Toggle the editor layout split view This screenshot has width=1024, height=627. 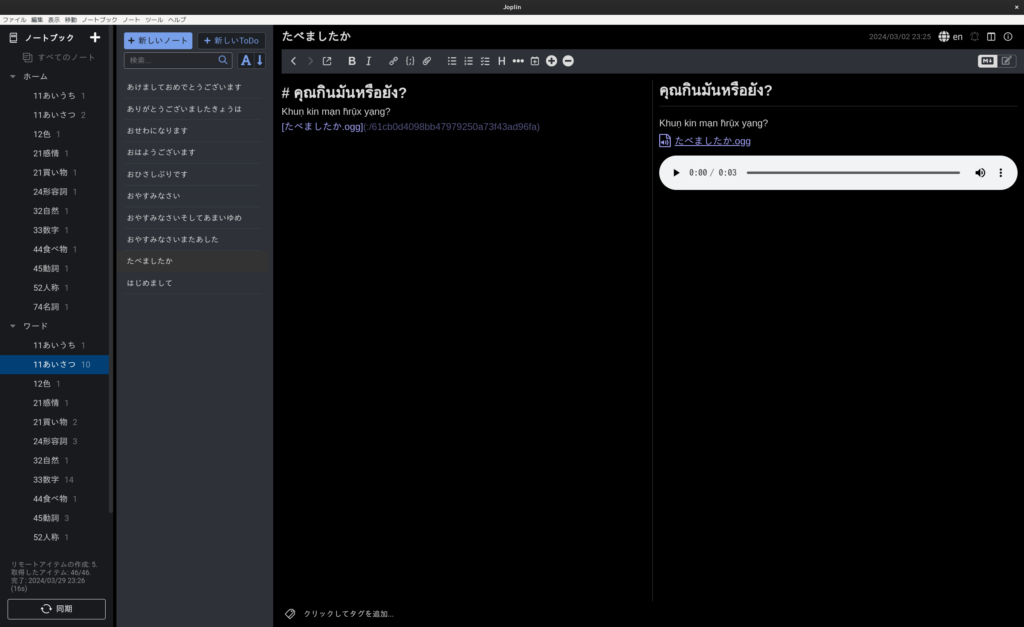coord(991,37)
